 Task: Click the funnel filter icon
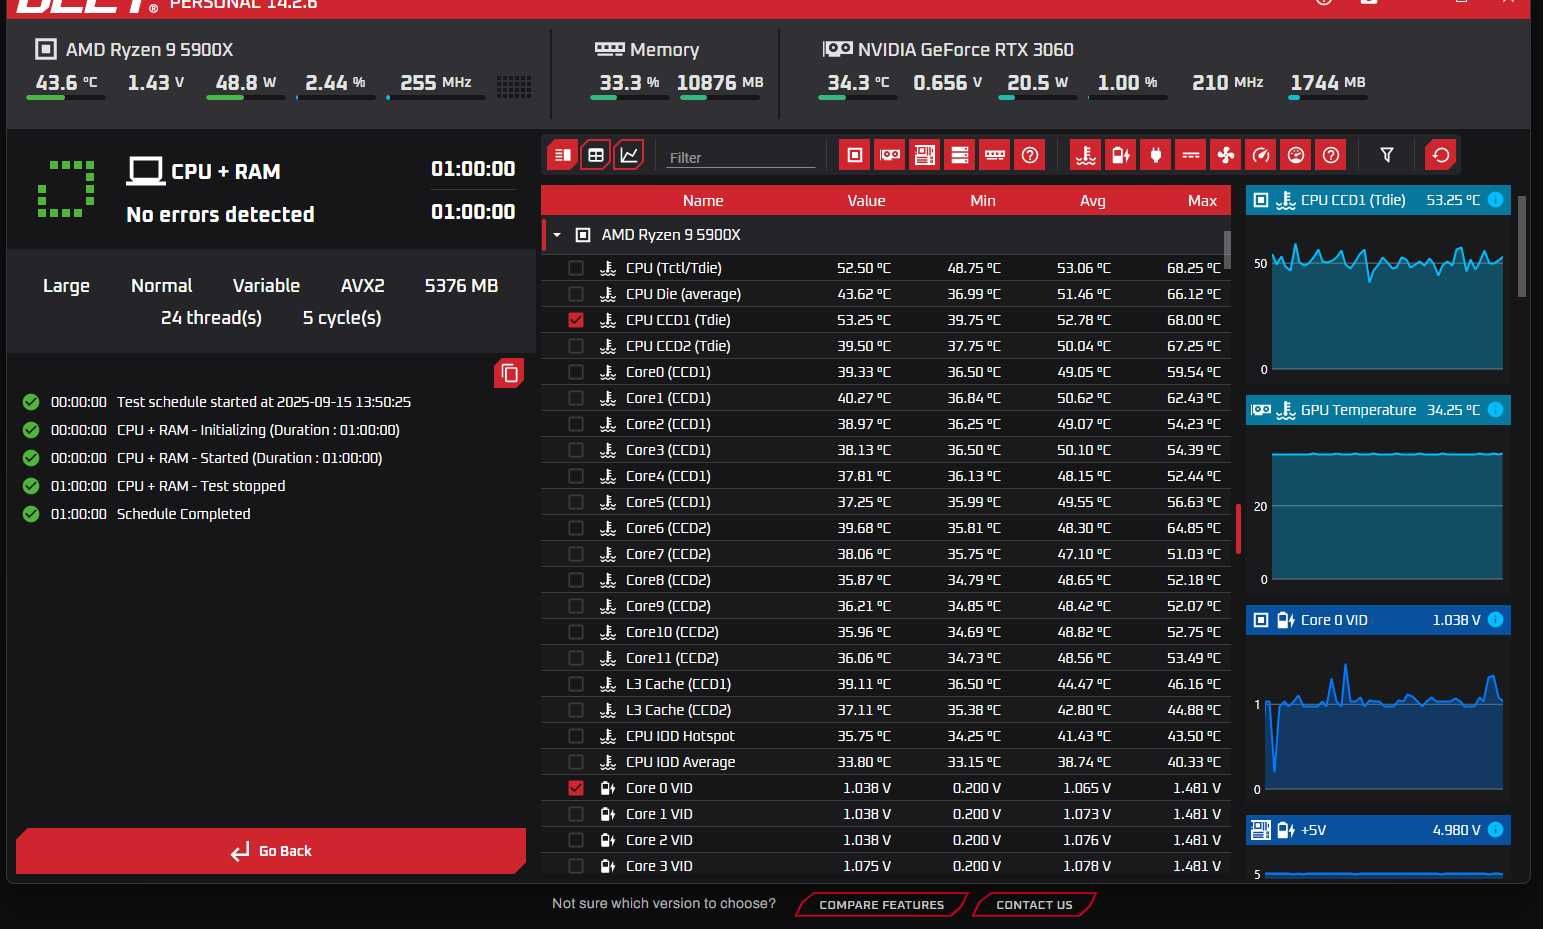[x=1386, y=155]
